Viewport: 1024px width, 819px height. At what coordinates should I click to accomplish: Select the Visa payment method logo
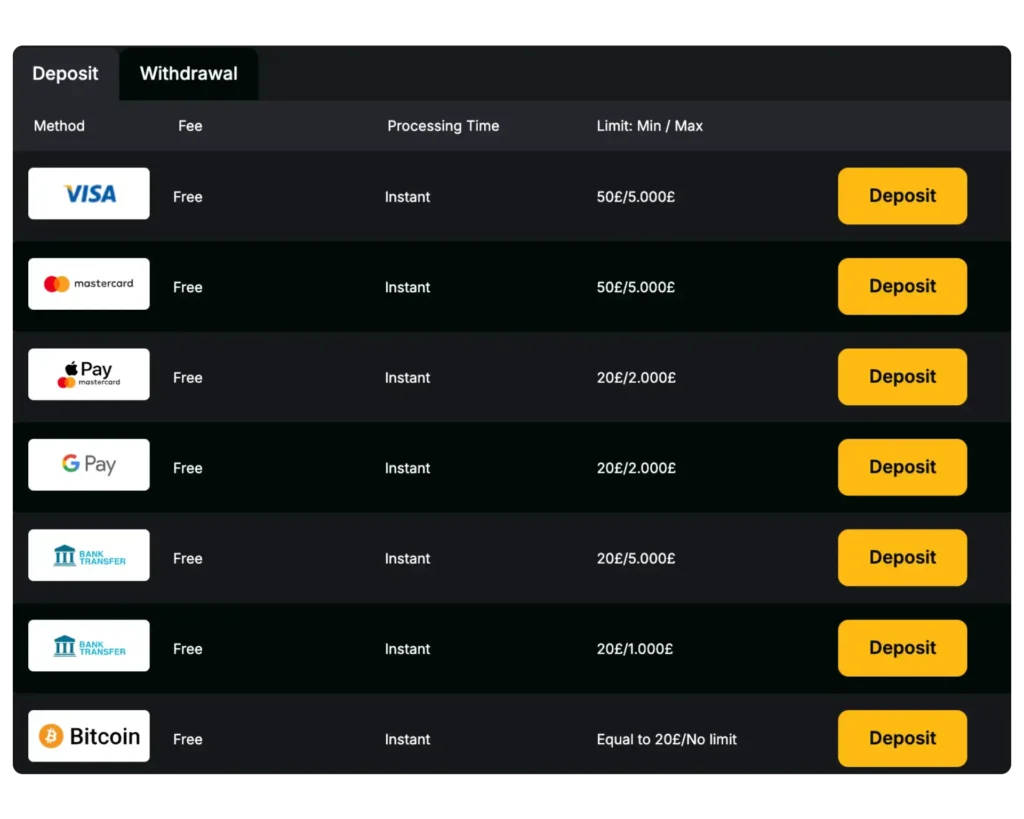click(88, 193)
